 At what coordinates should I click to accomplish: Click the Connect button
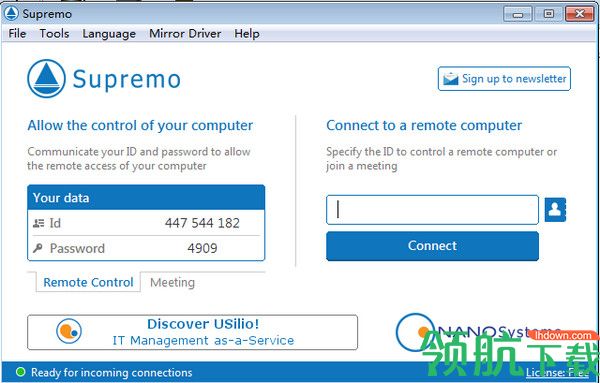click(x=432, y=246)
